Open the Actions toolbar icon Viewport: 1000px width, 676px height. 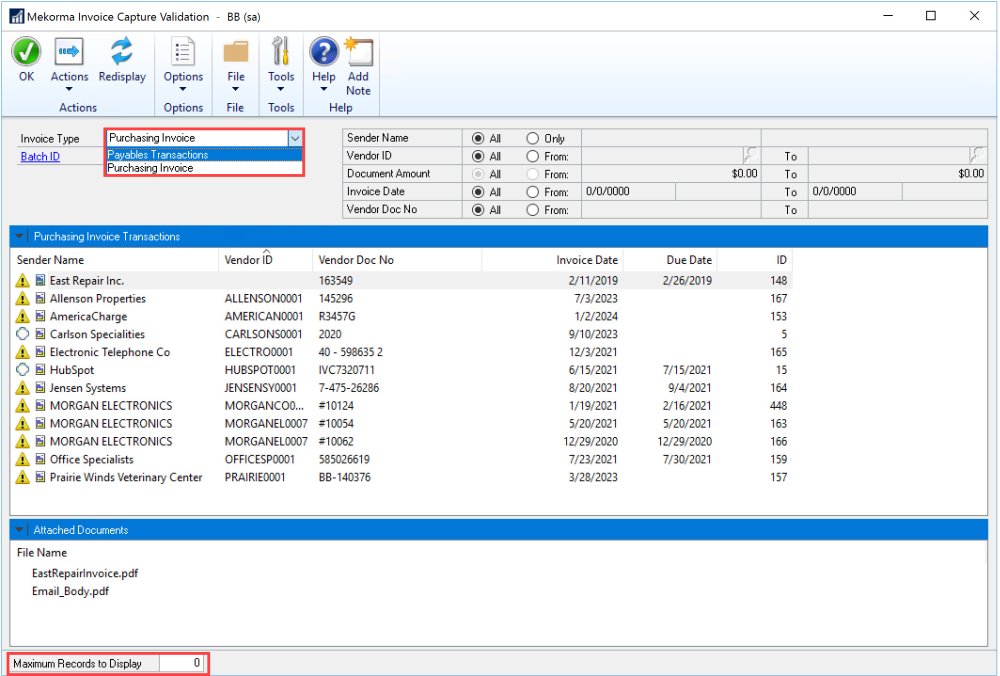click(69, 53)
